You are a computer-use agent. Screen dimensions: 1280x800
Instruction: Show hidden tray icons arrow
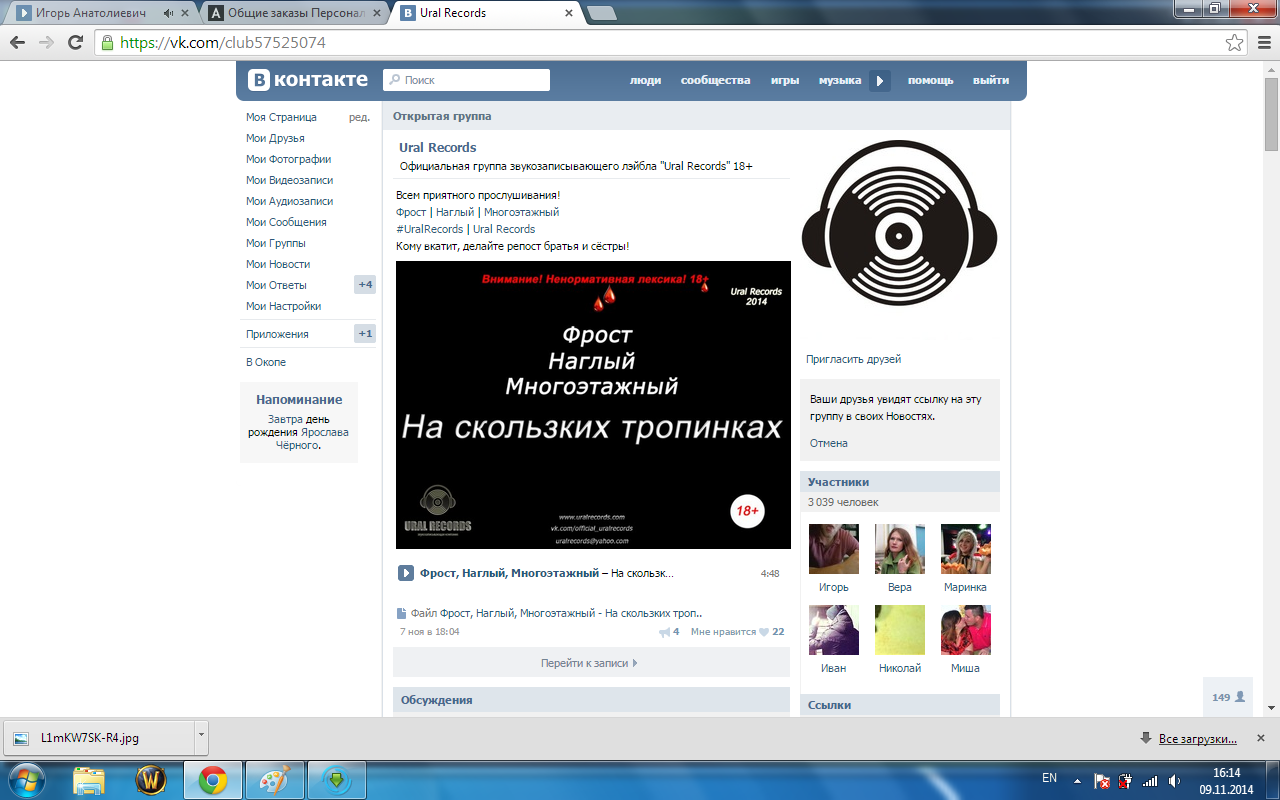[1077, 780]
